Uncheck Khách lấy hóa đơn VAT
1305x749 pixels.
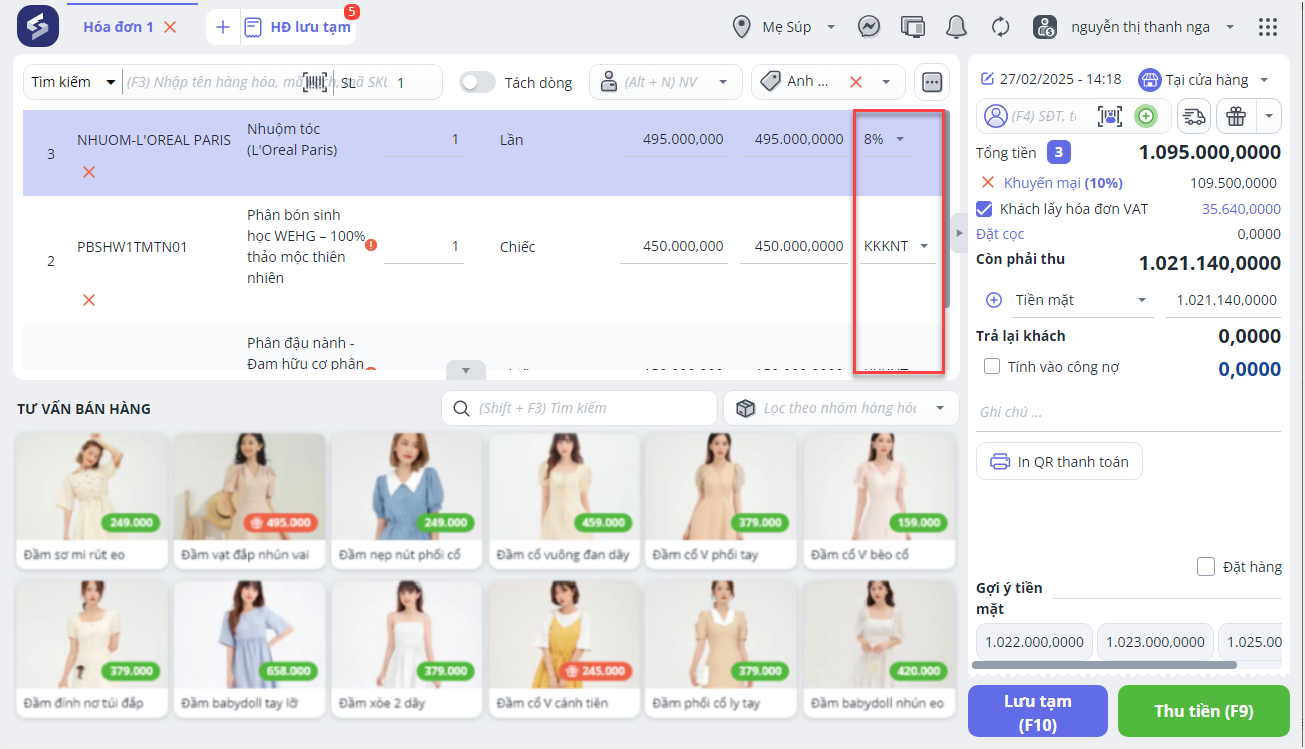point(985,209)
